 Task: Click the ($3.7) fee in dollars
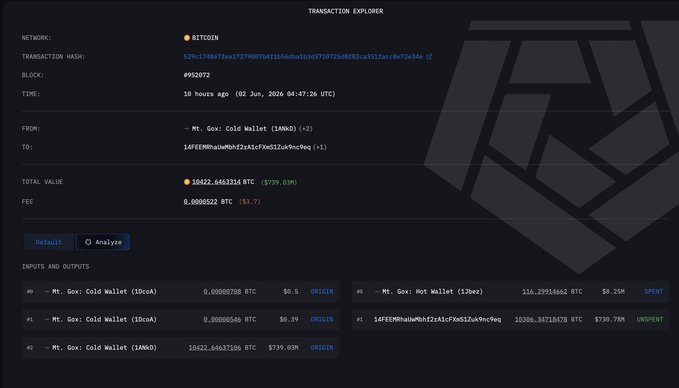250,202
